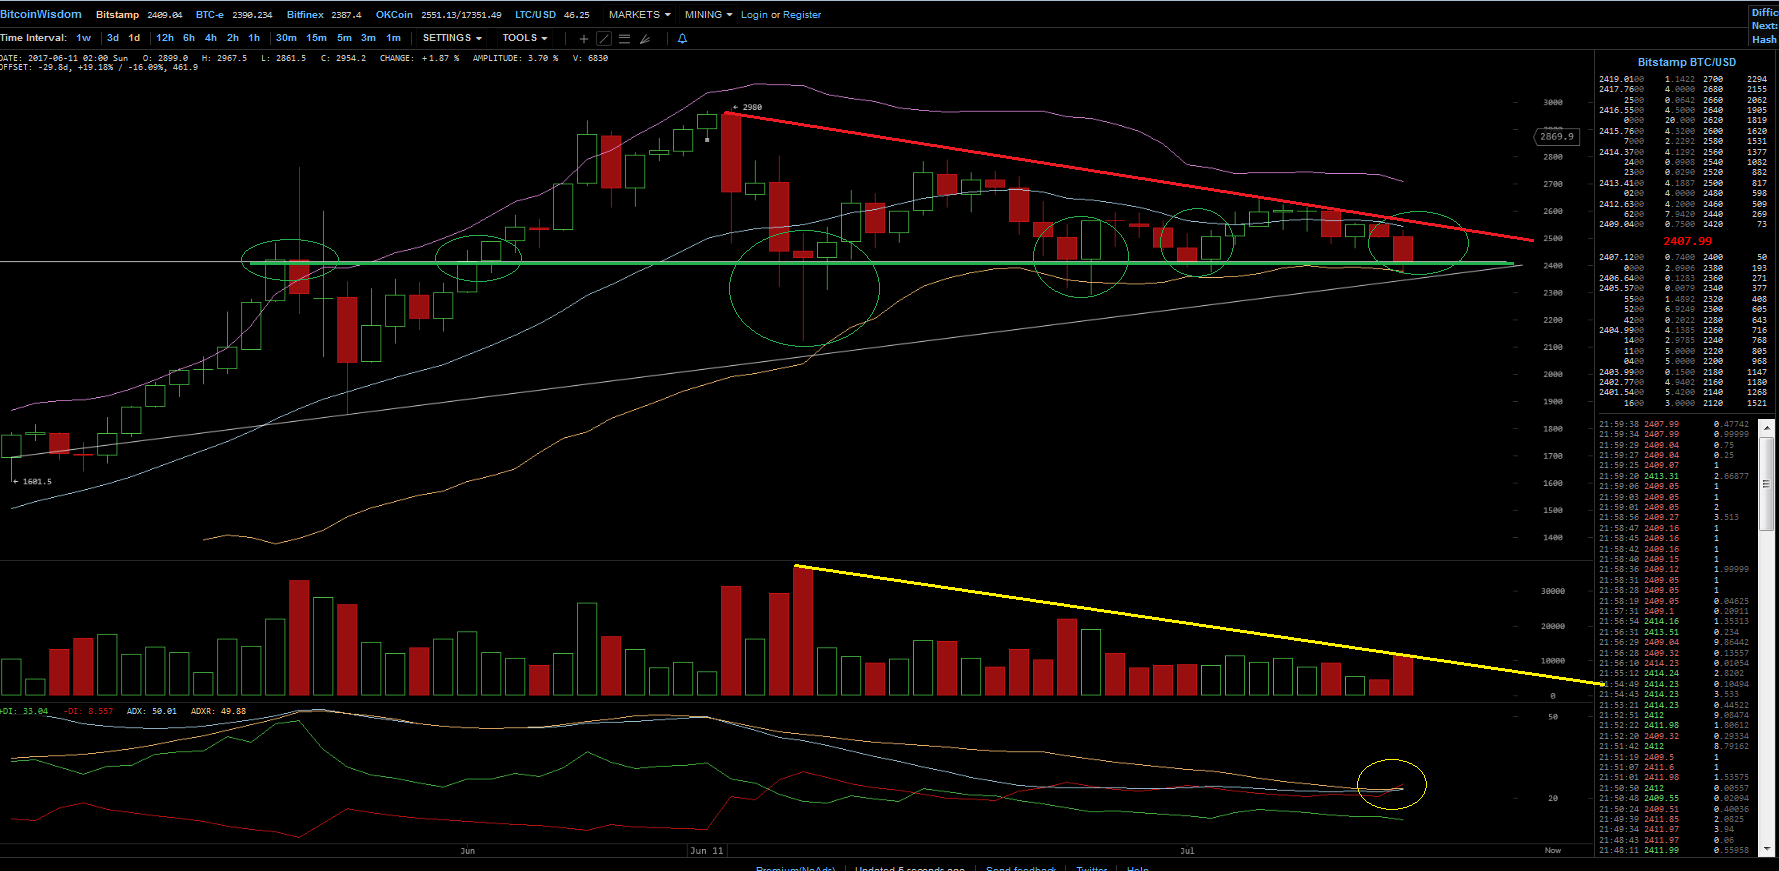Set time interval to 1w
1779x871 pixels.
pyautogui.click(x=84, y=38)
